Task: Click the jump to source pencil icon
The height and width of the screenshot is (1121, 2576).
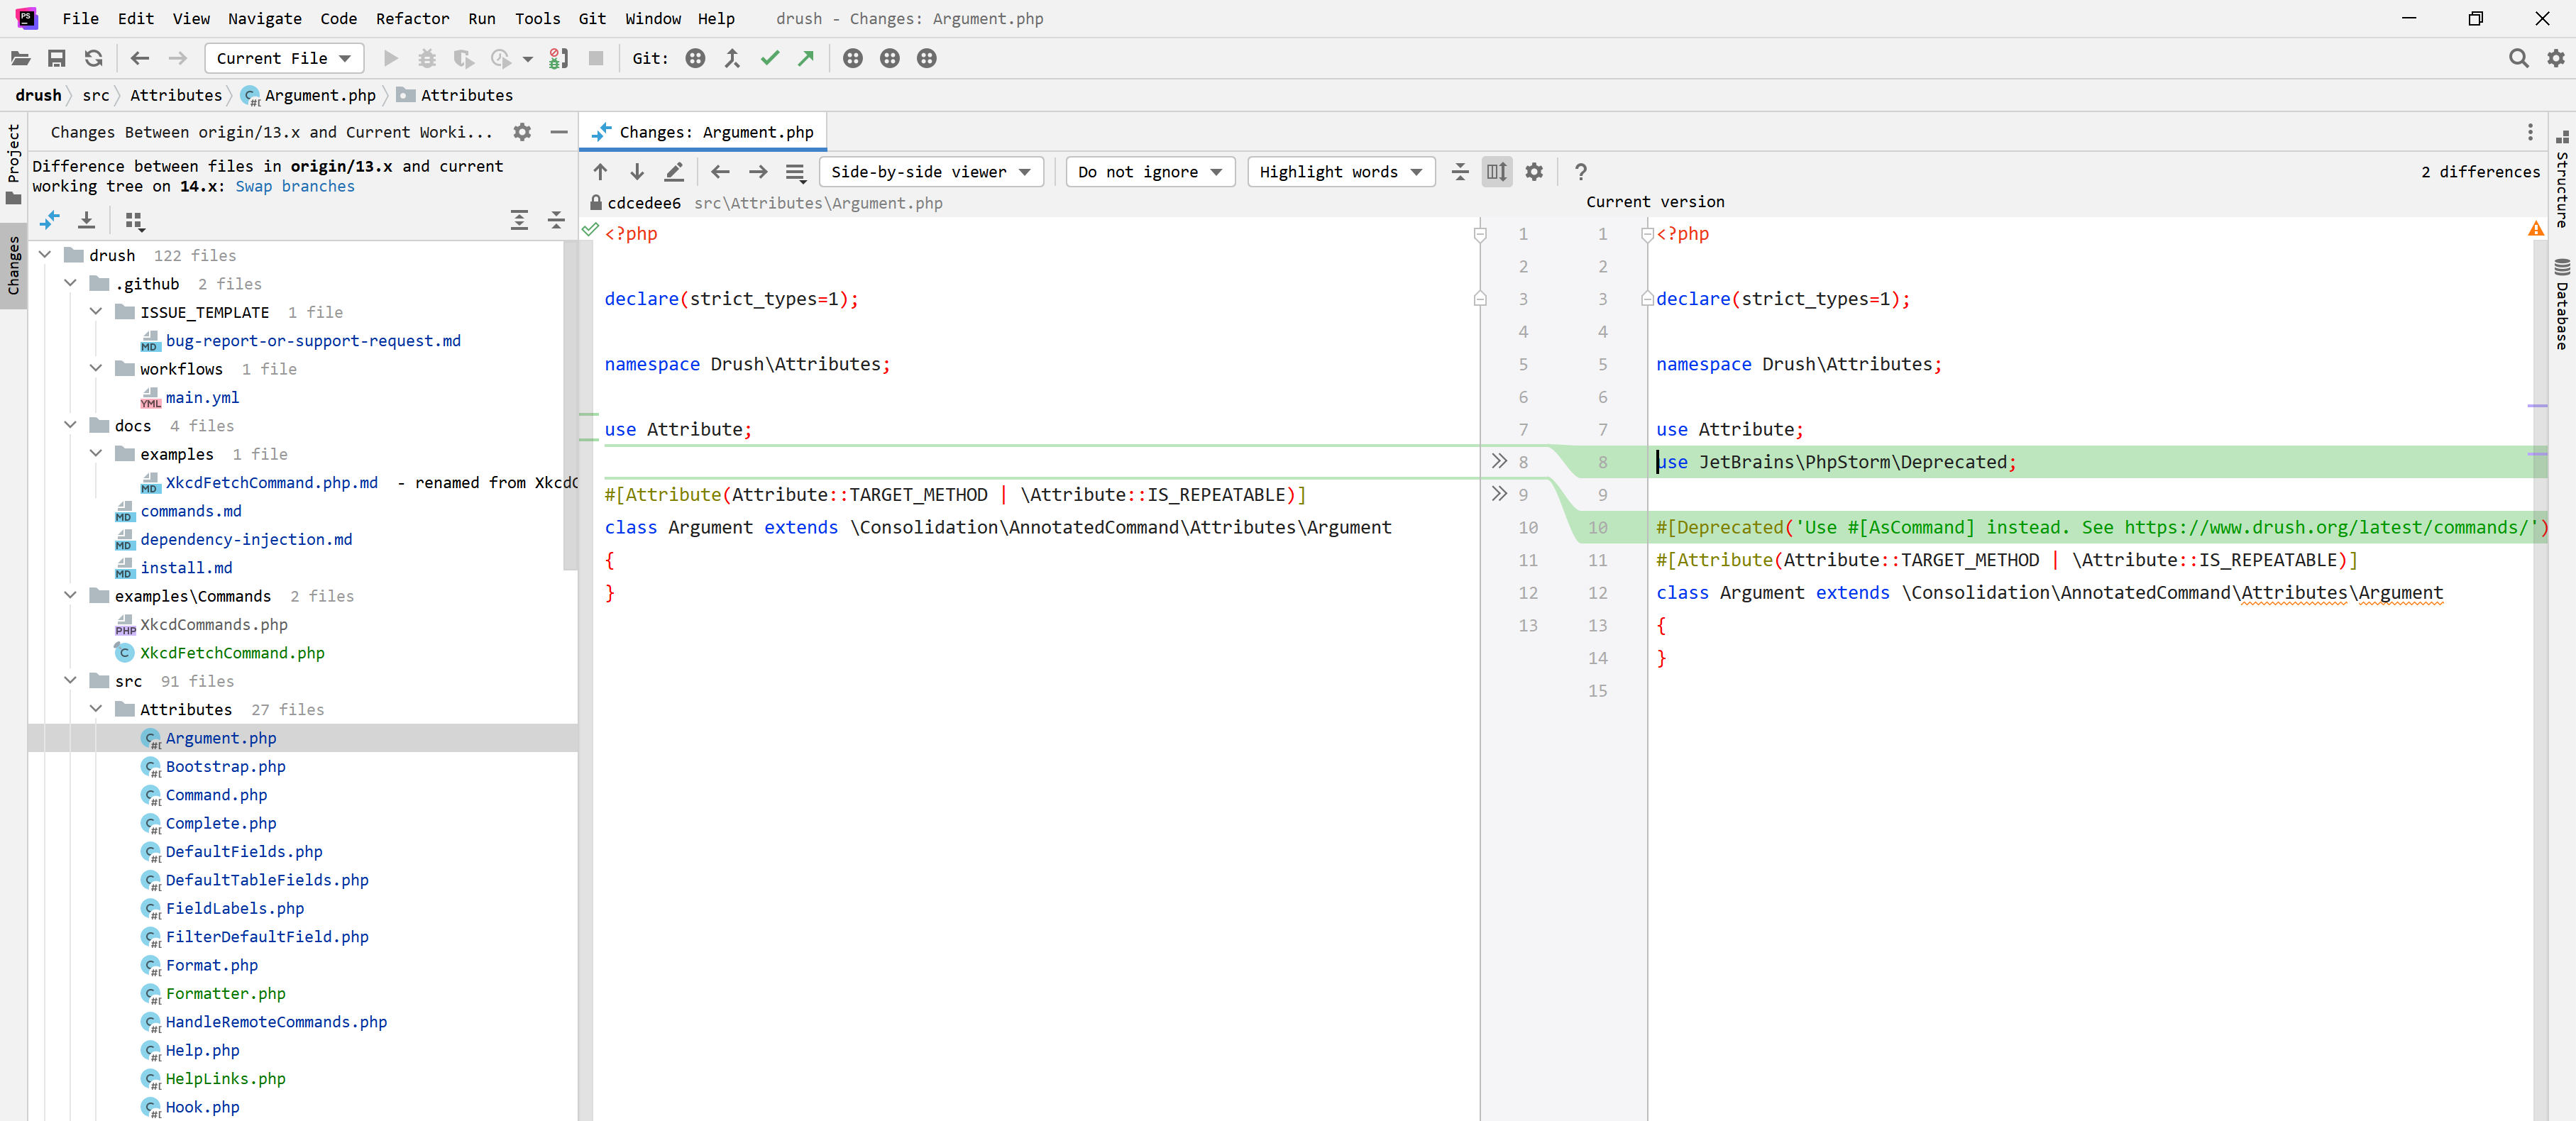Action: [674, 172]
